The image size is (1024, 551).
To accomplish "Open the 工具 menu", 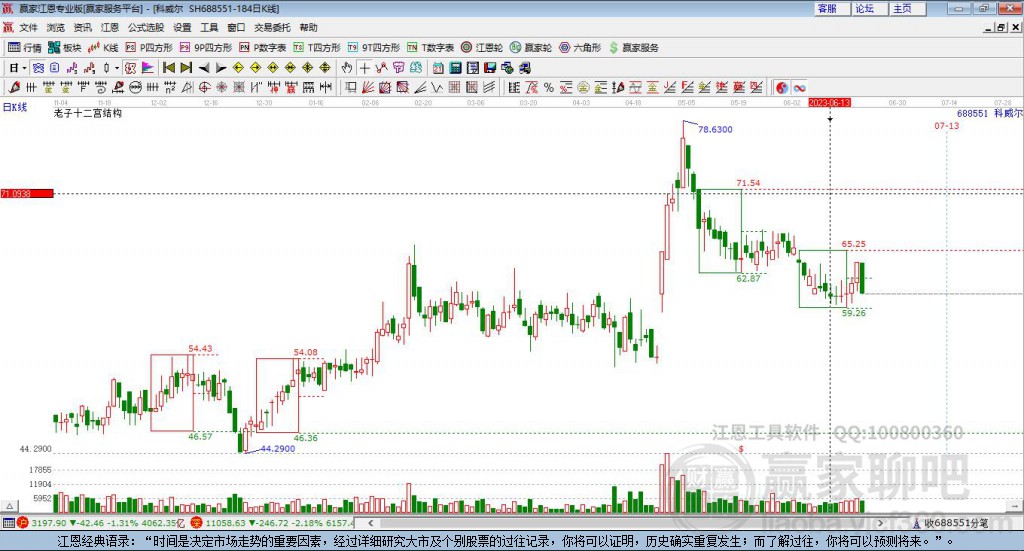I will [x=209, y=27].
